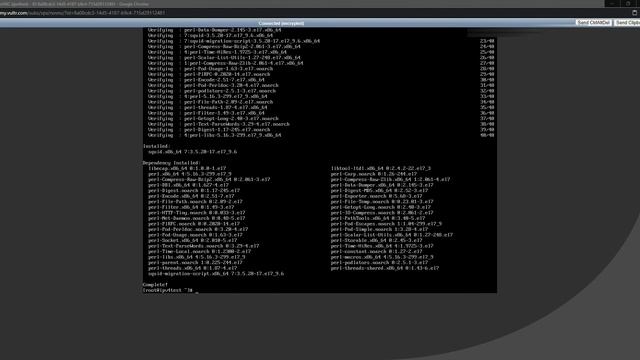Click squid-migration-script line in the dependency list
This screenshot has height=360, width=640.
pos(216,273)
